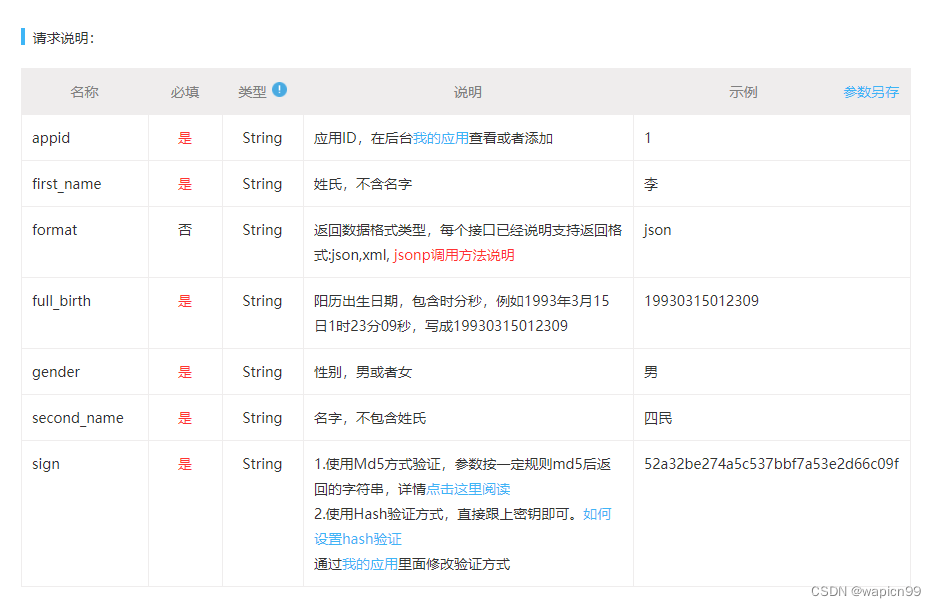Click String type in the full_birth row

point(262,301)
